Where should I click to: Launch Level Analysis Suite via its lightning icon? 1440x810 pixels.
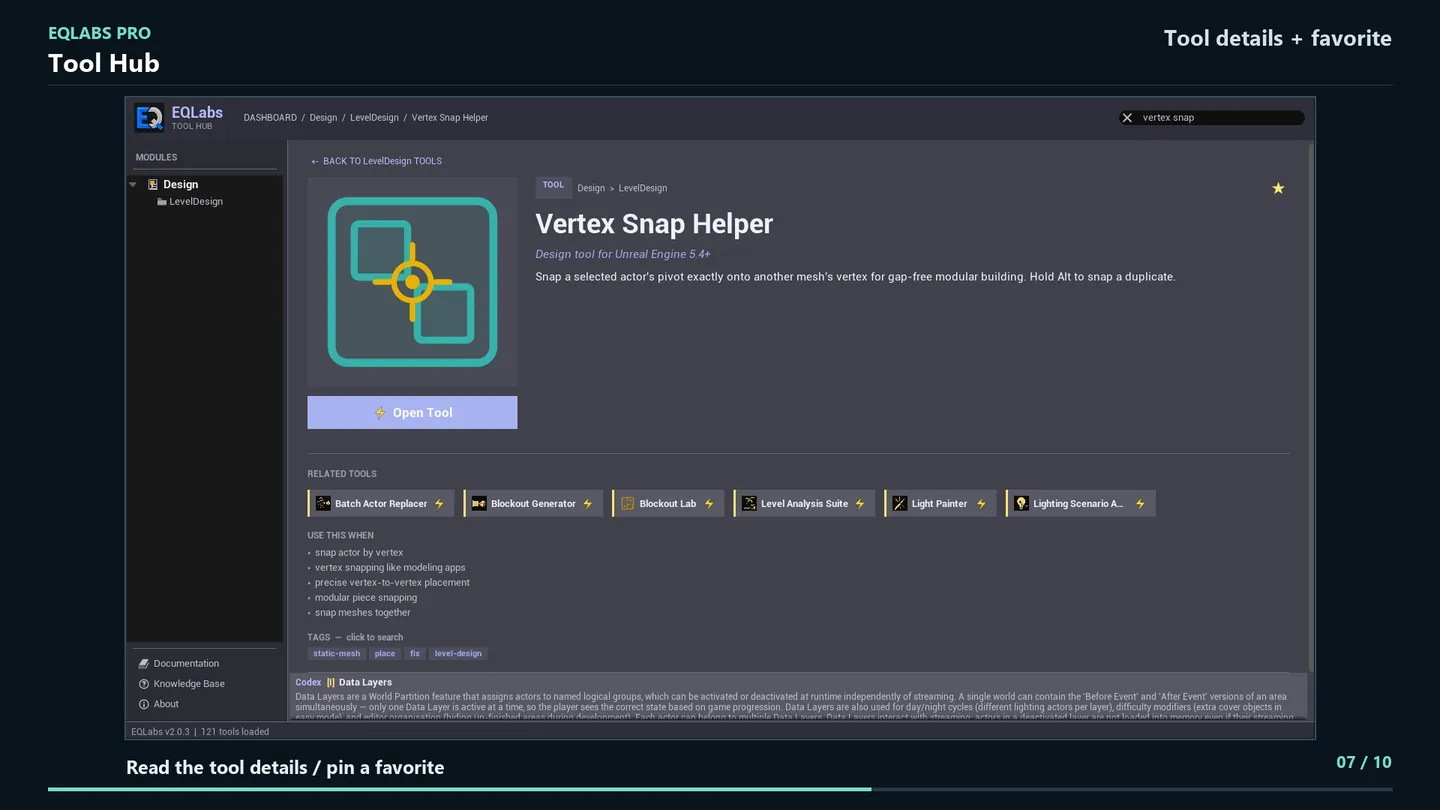pyautogui.click(x=860, y=504)
